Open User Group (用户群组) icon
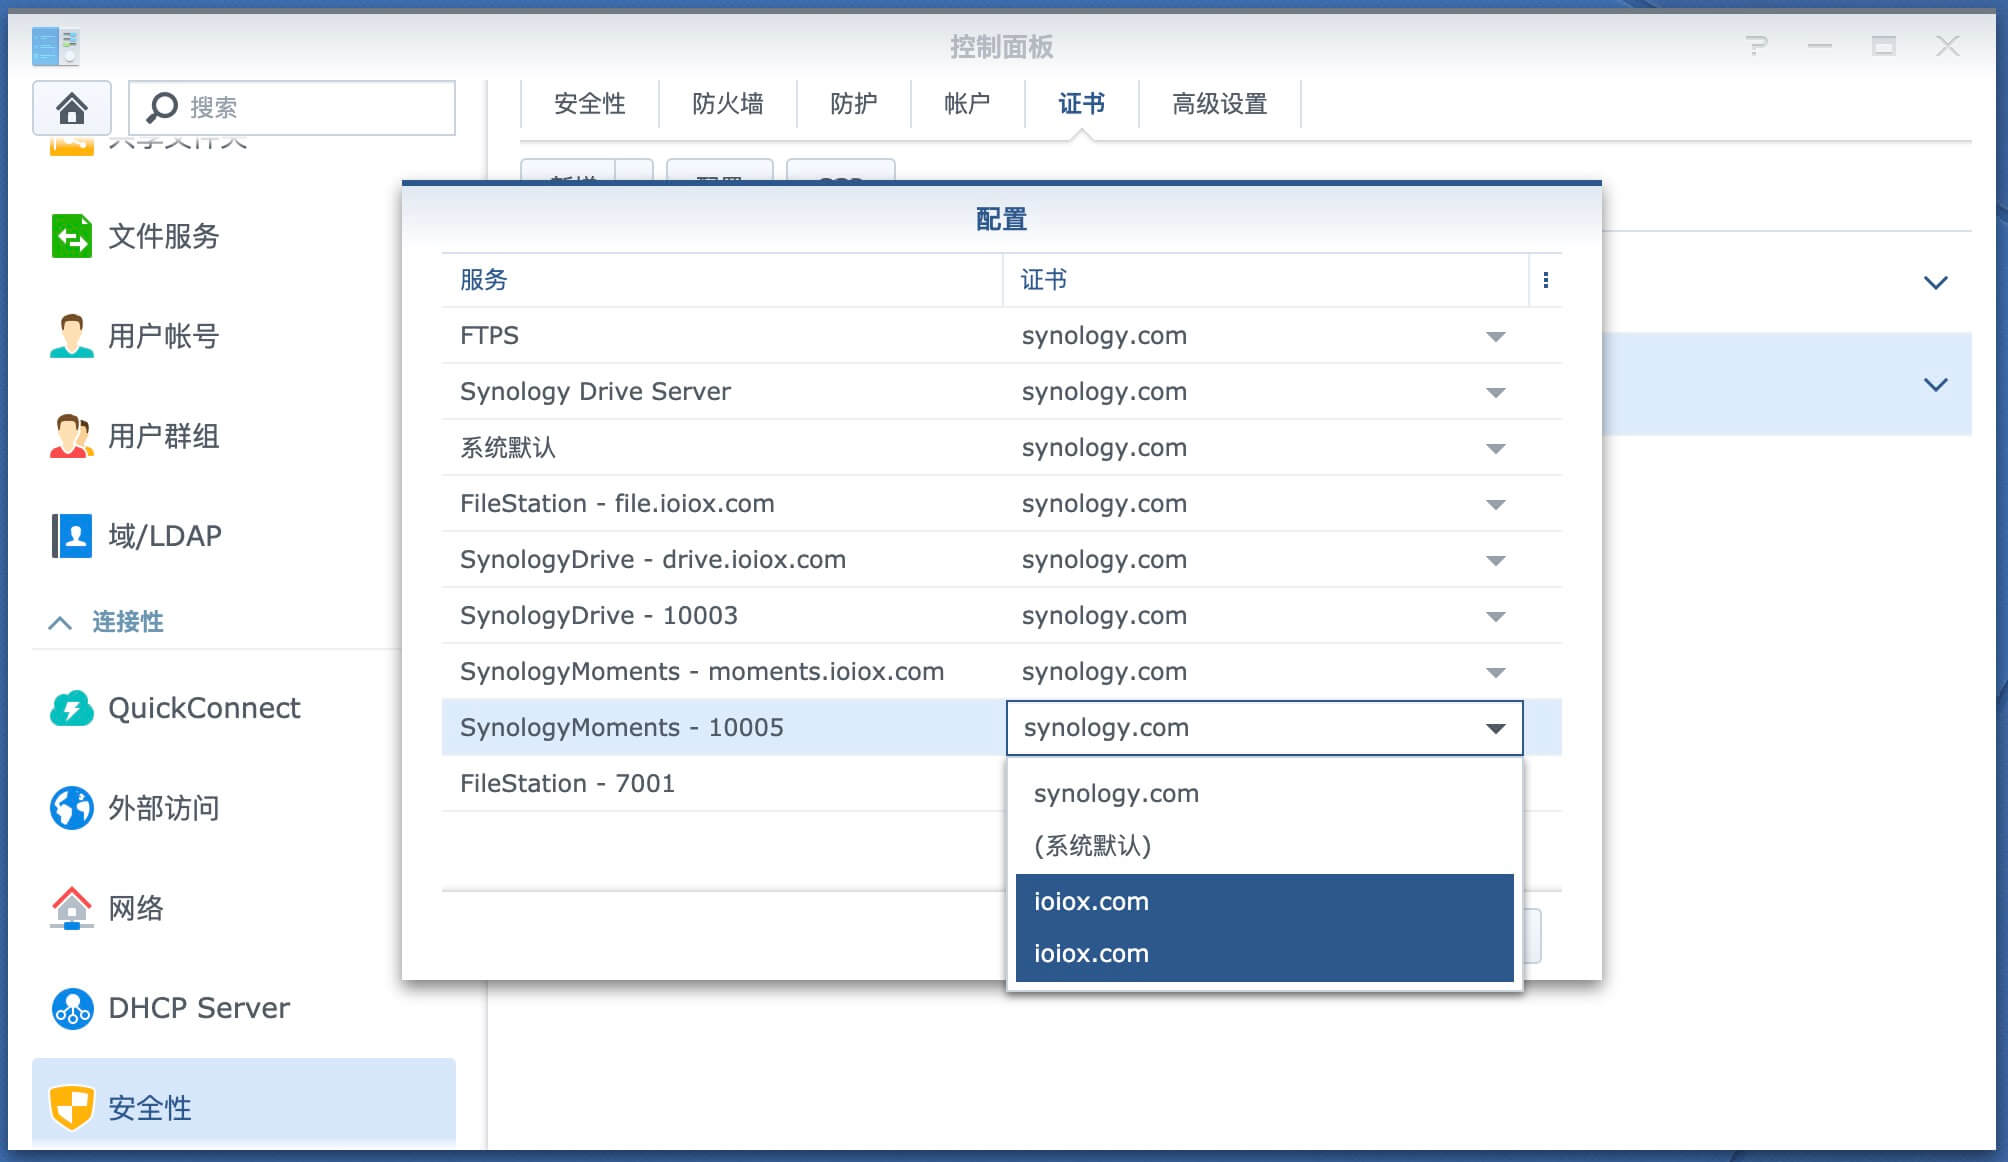This screenshot has height=1162, width=2008. [71, 436]
